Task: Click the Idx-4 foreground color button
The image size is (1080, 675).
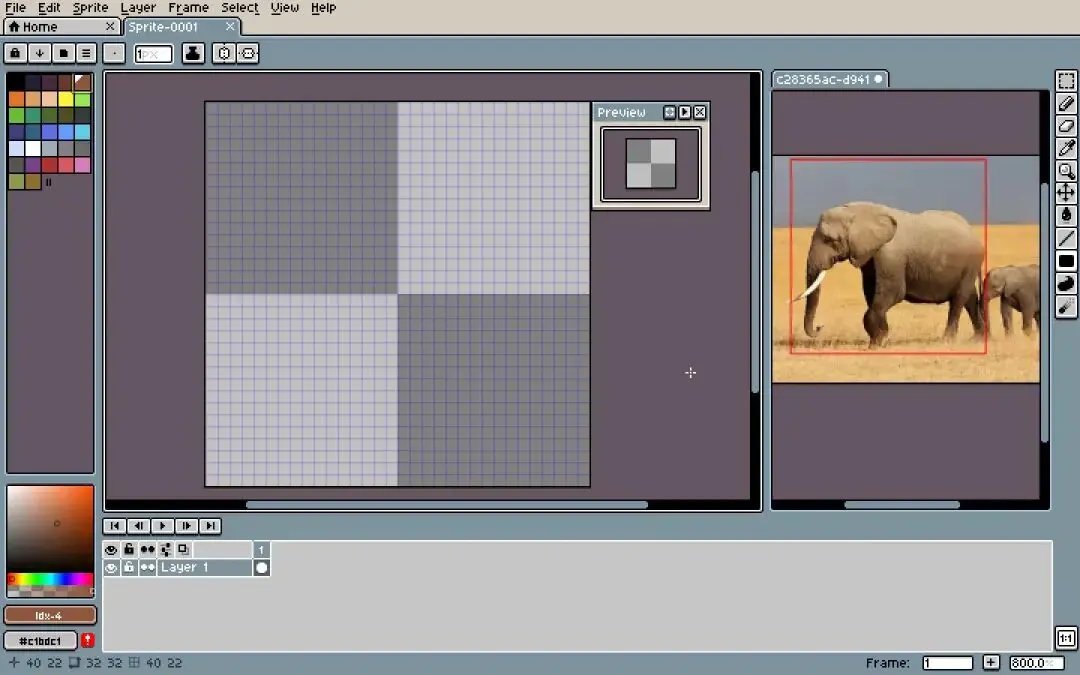Action: click(50, 615)
